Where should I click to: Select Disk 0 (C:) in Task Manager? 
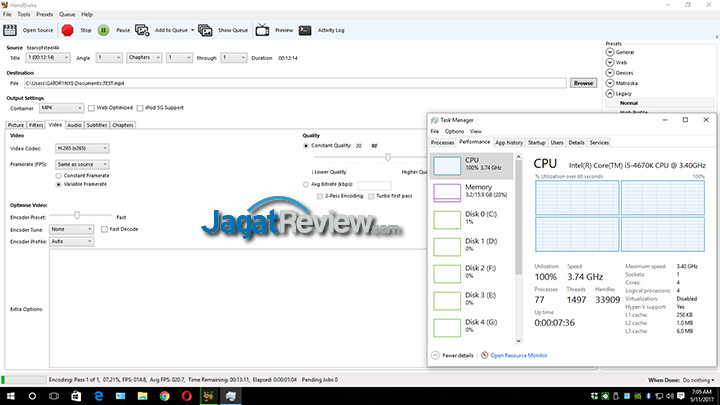tap(472, 219)
